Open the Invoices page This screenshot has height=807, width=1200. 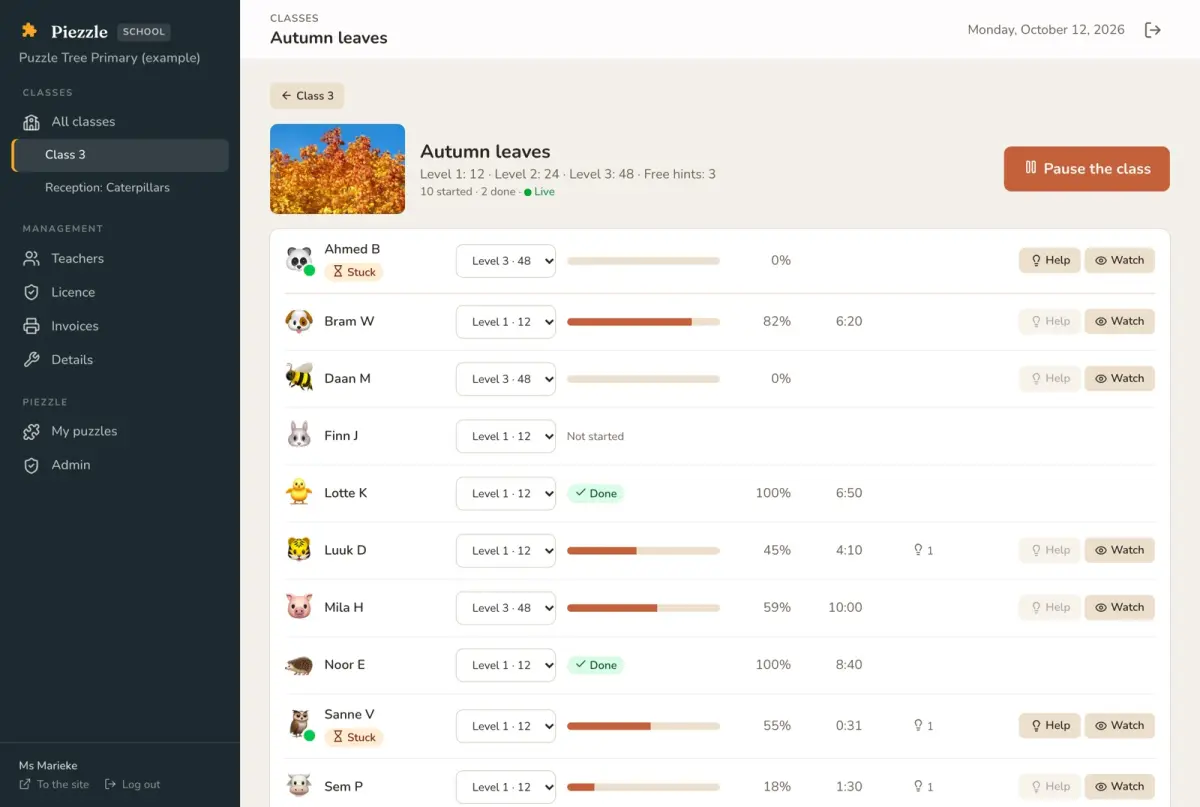[120, 326]
